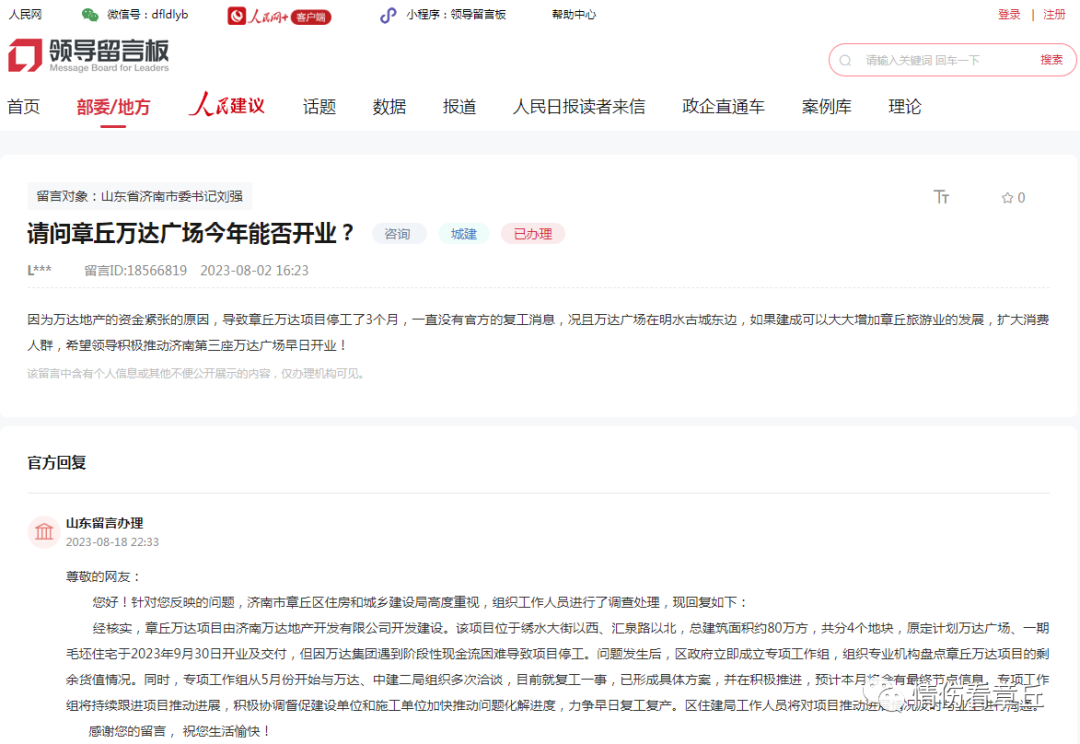Screen dimensions: 1080x744
Task: Click 登录 to log in
Action: (1009, 14)
